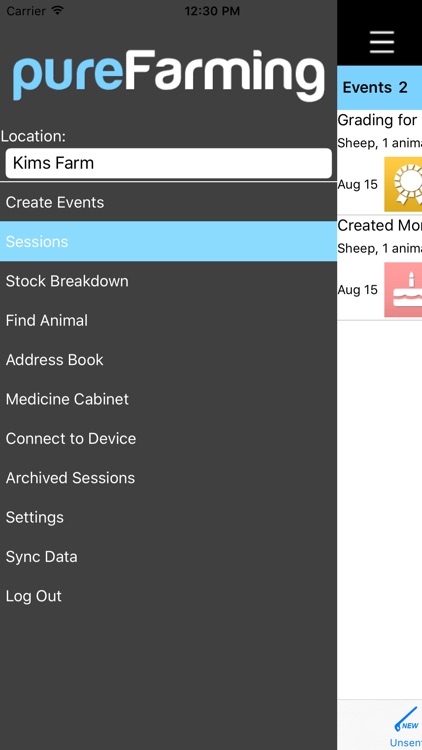Tap the Wi-Fi status icon
Viewport: 422px width, 750px height.
point(58,11)
